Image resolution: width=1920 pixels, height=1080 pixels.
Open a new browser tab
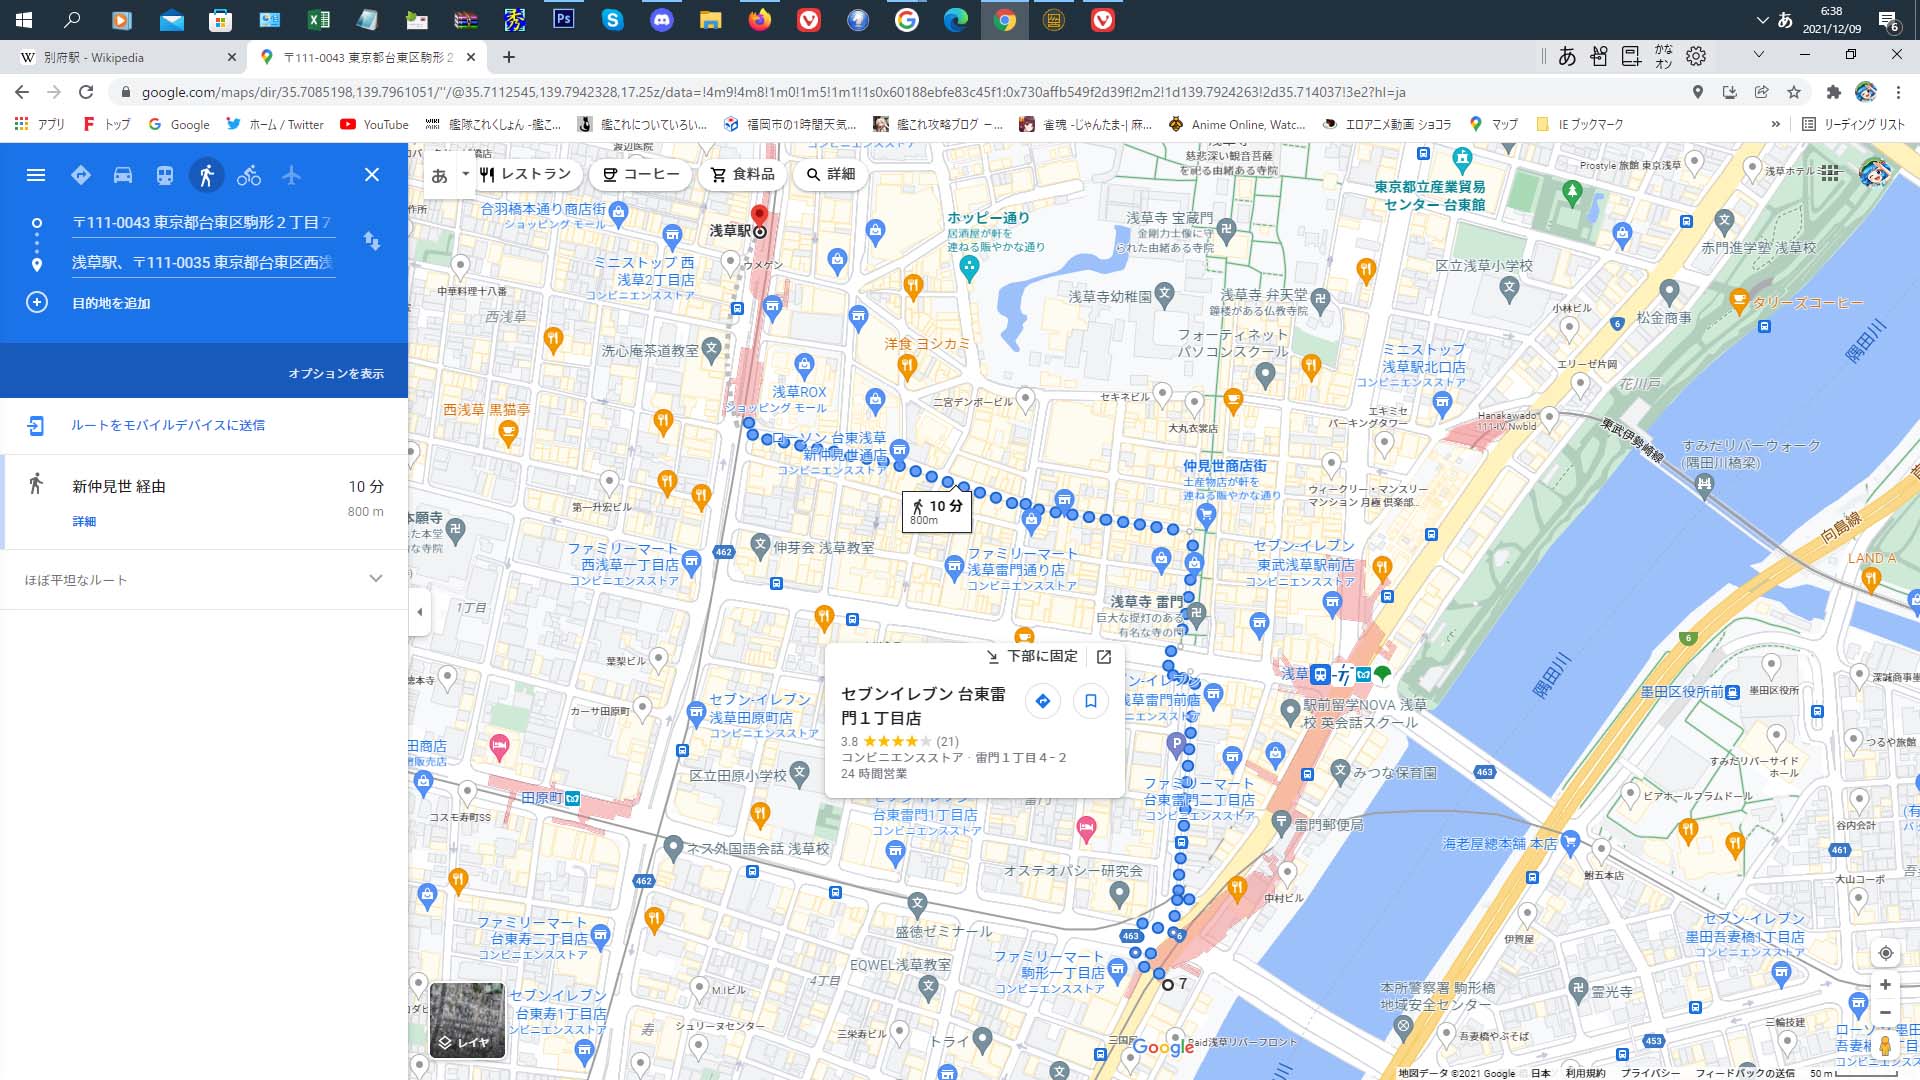click(x=509, y=57)
